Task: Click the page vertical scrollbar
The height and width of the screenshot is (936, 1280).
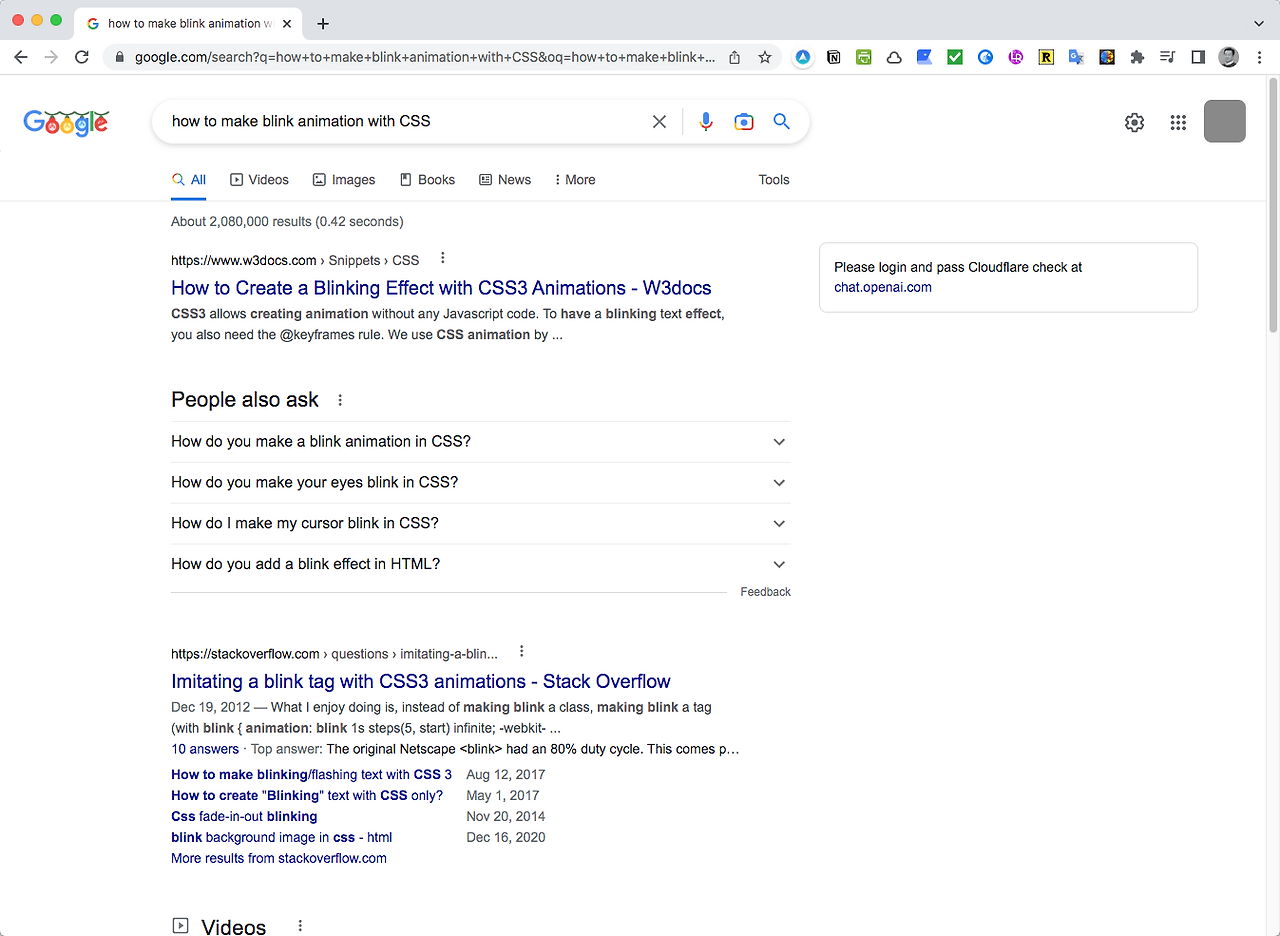Action: pyautogui.click(x=1273, y=205)
